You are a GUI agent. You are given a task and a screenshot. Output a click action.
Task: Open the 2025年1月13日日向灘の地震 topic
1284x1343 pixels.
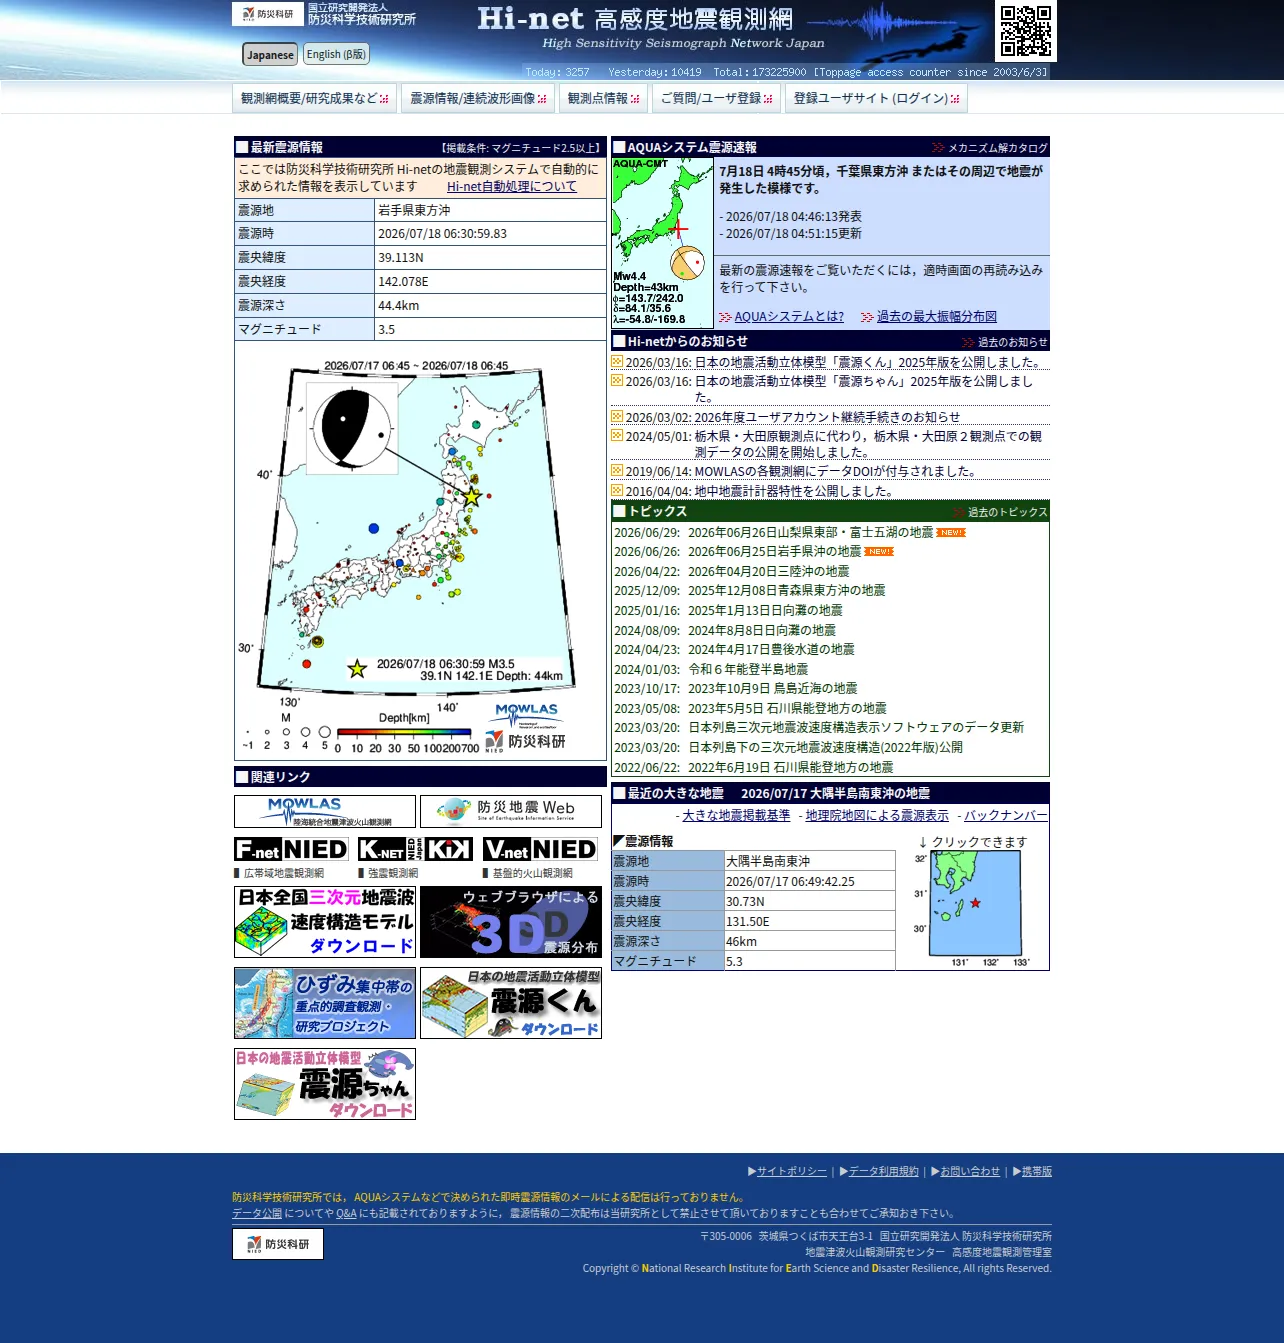tap(765, 611)
